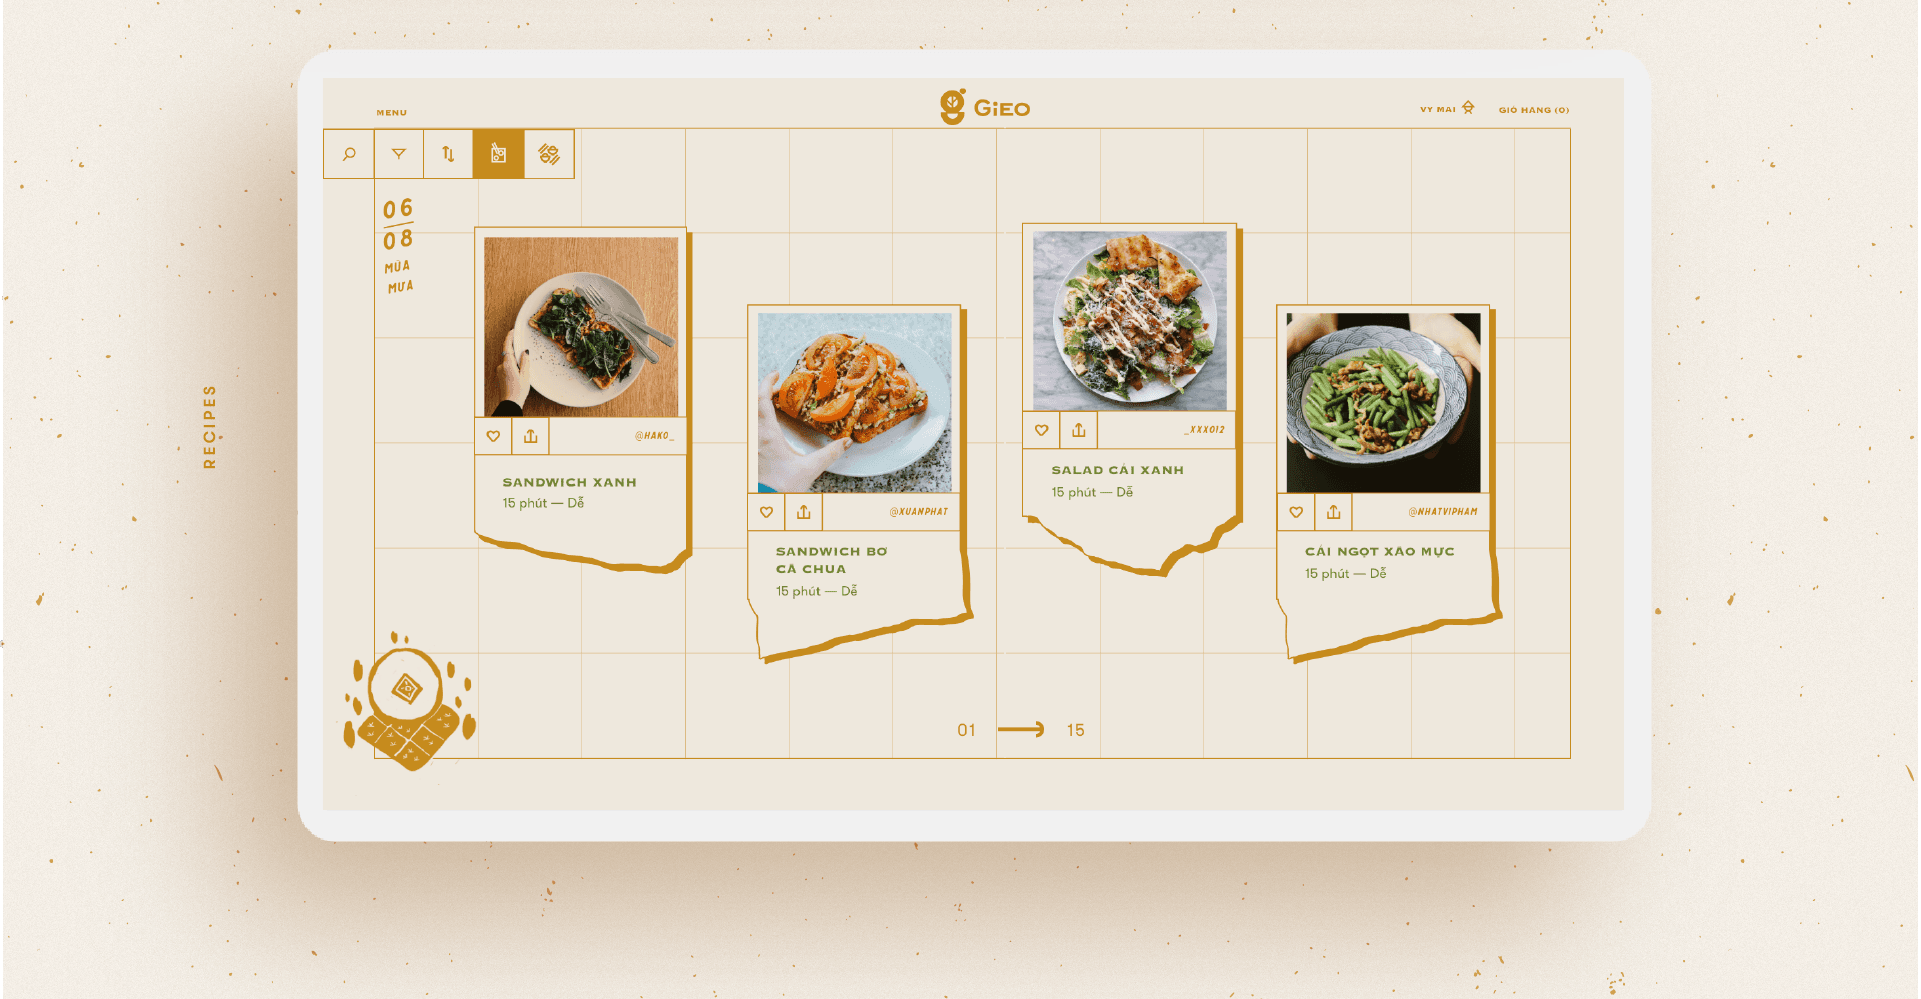
Task: Share the Sandwich Bơ Cà Chua recipe
Action: click(804, 512)
